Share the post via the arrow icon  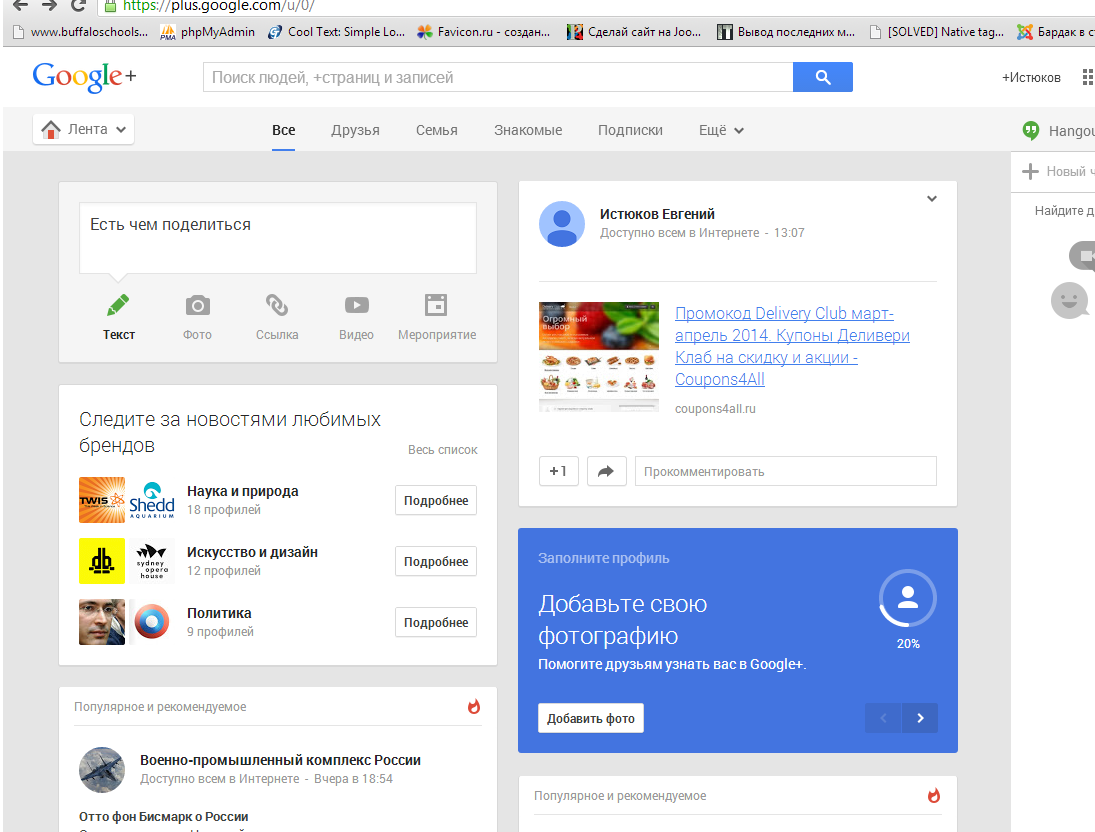(x=606, y=471)
